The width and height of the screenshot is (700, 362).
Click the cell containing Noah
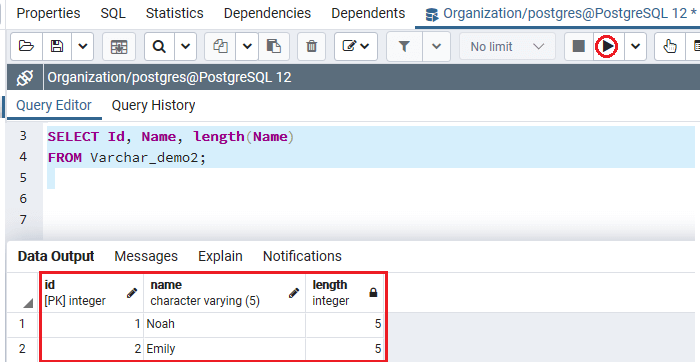point(225,324)
